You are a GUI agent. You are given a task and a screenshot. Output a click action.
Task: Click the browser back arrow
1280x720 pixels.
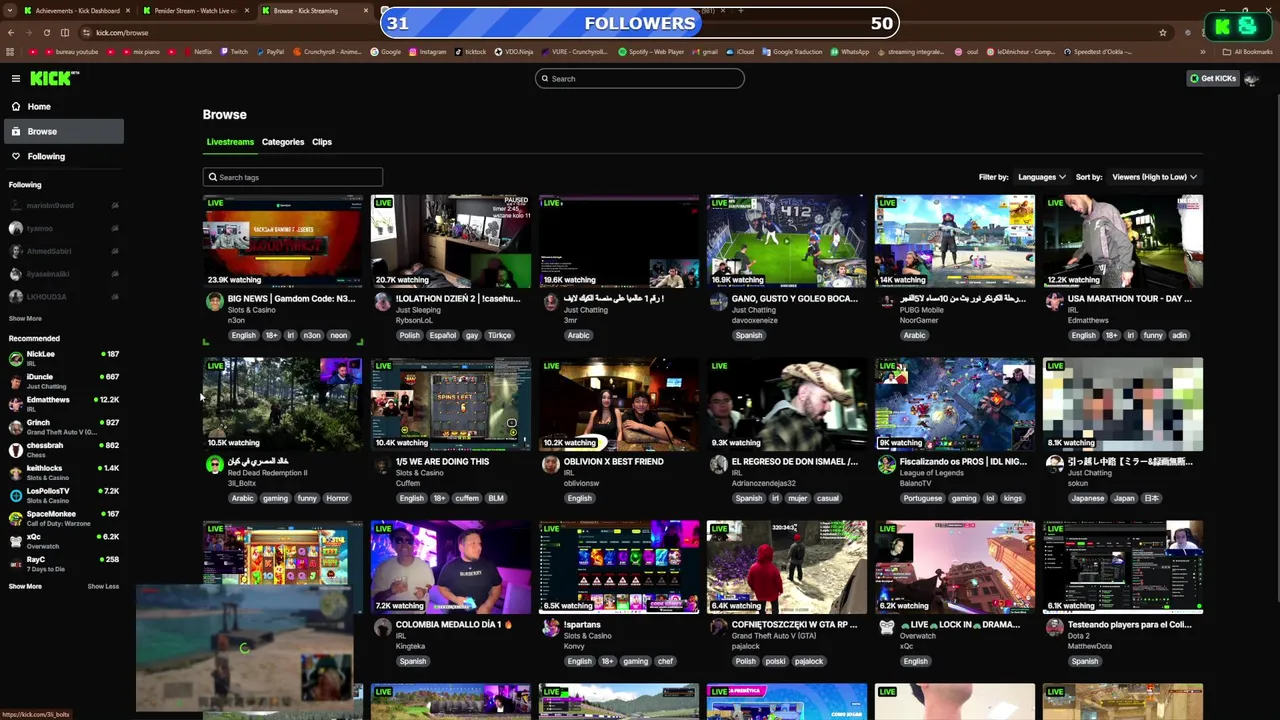pyautogui.click(x=11, y=32)
